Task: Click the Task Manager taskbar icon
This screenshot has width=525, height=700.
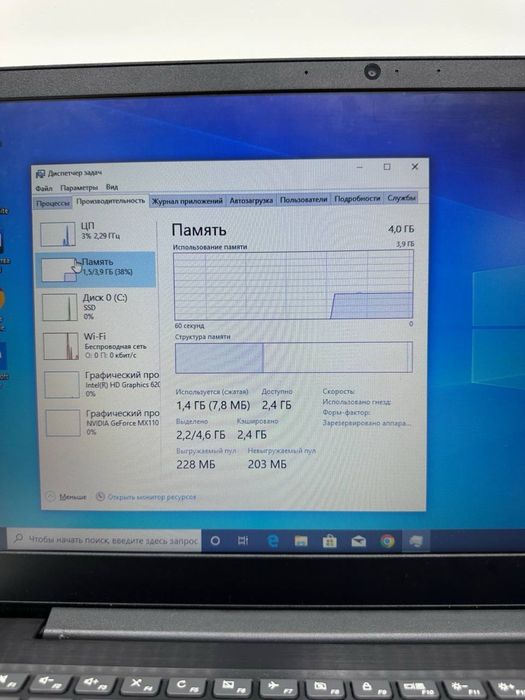Action: (416, 541)
